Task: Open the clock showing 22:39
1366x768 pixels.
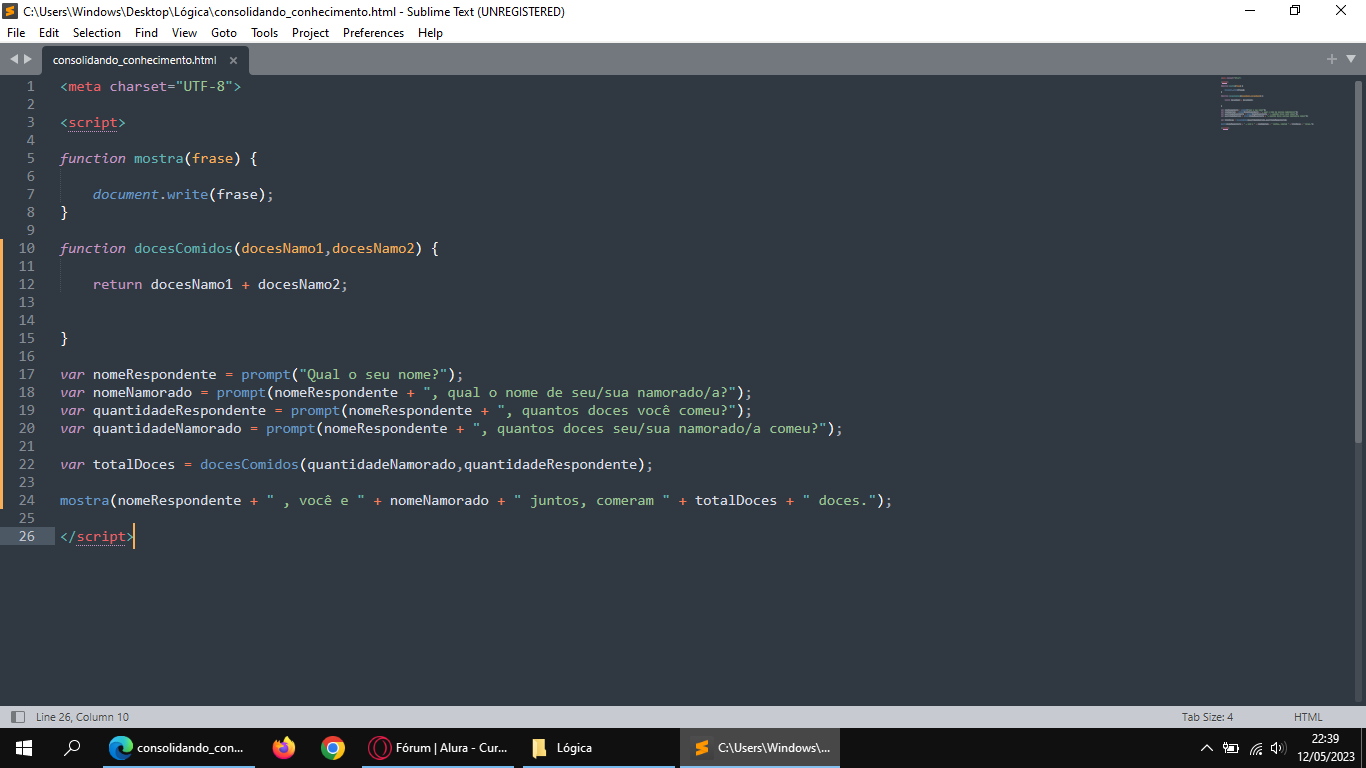Action: 1325,747
